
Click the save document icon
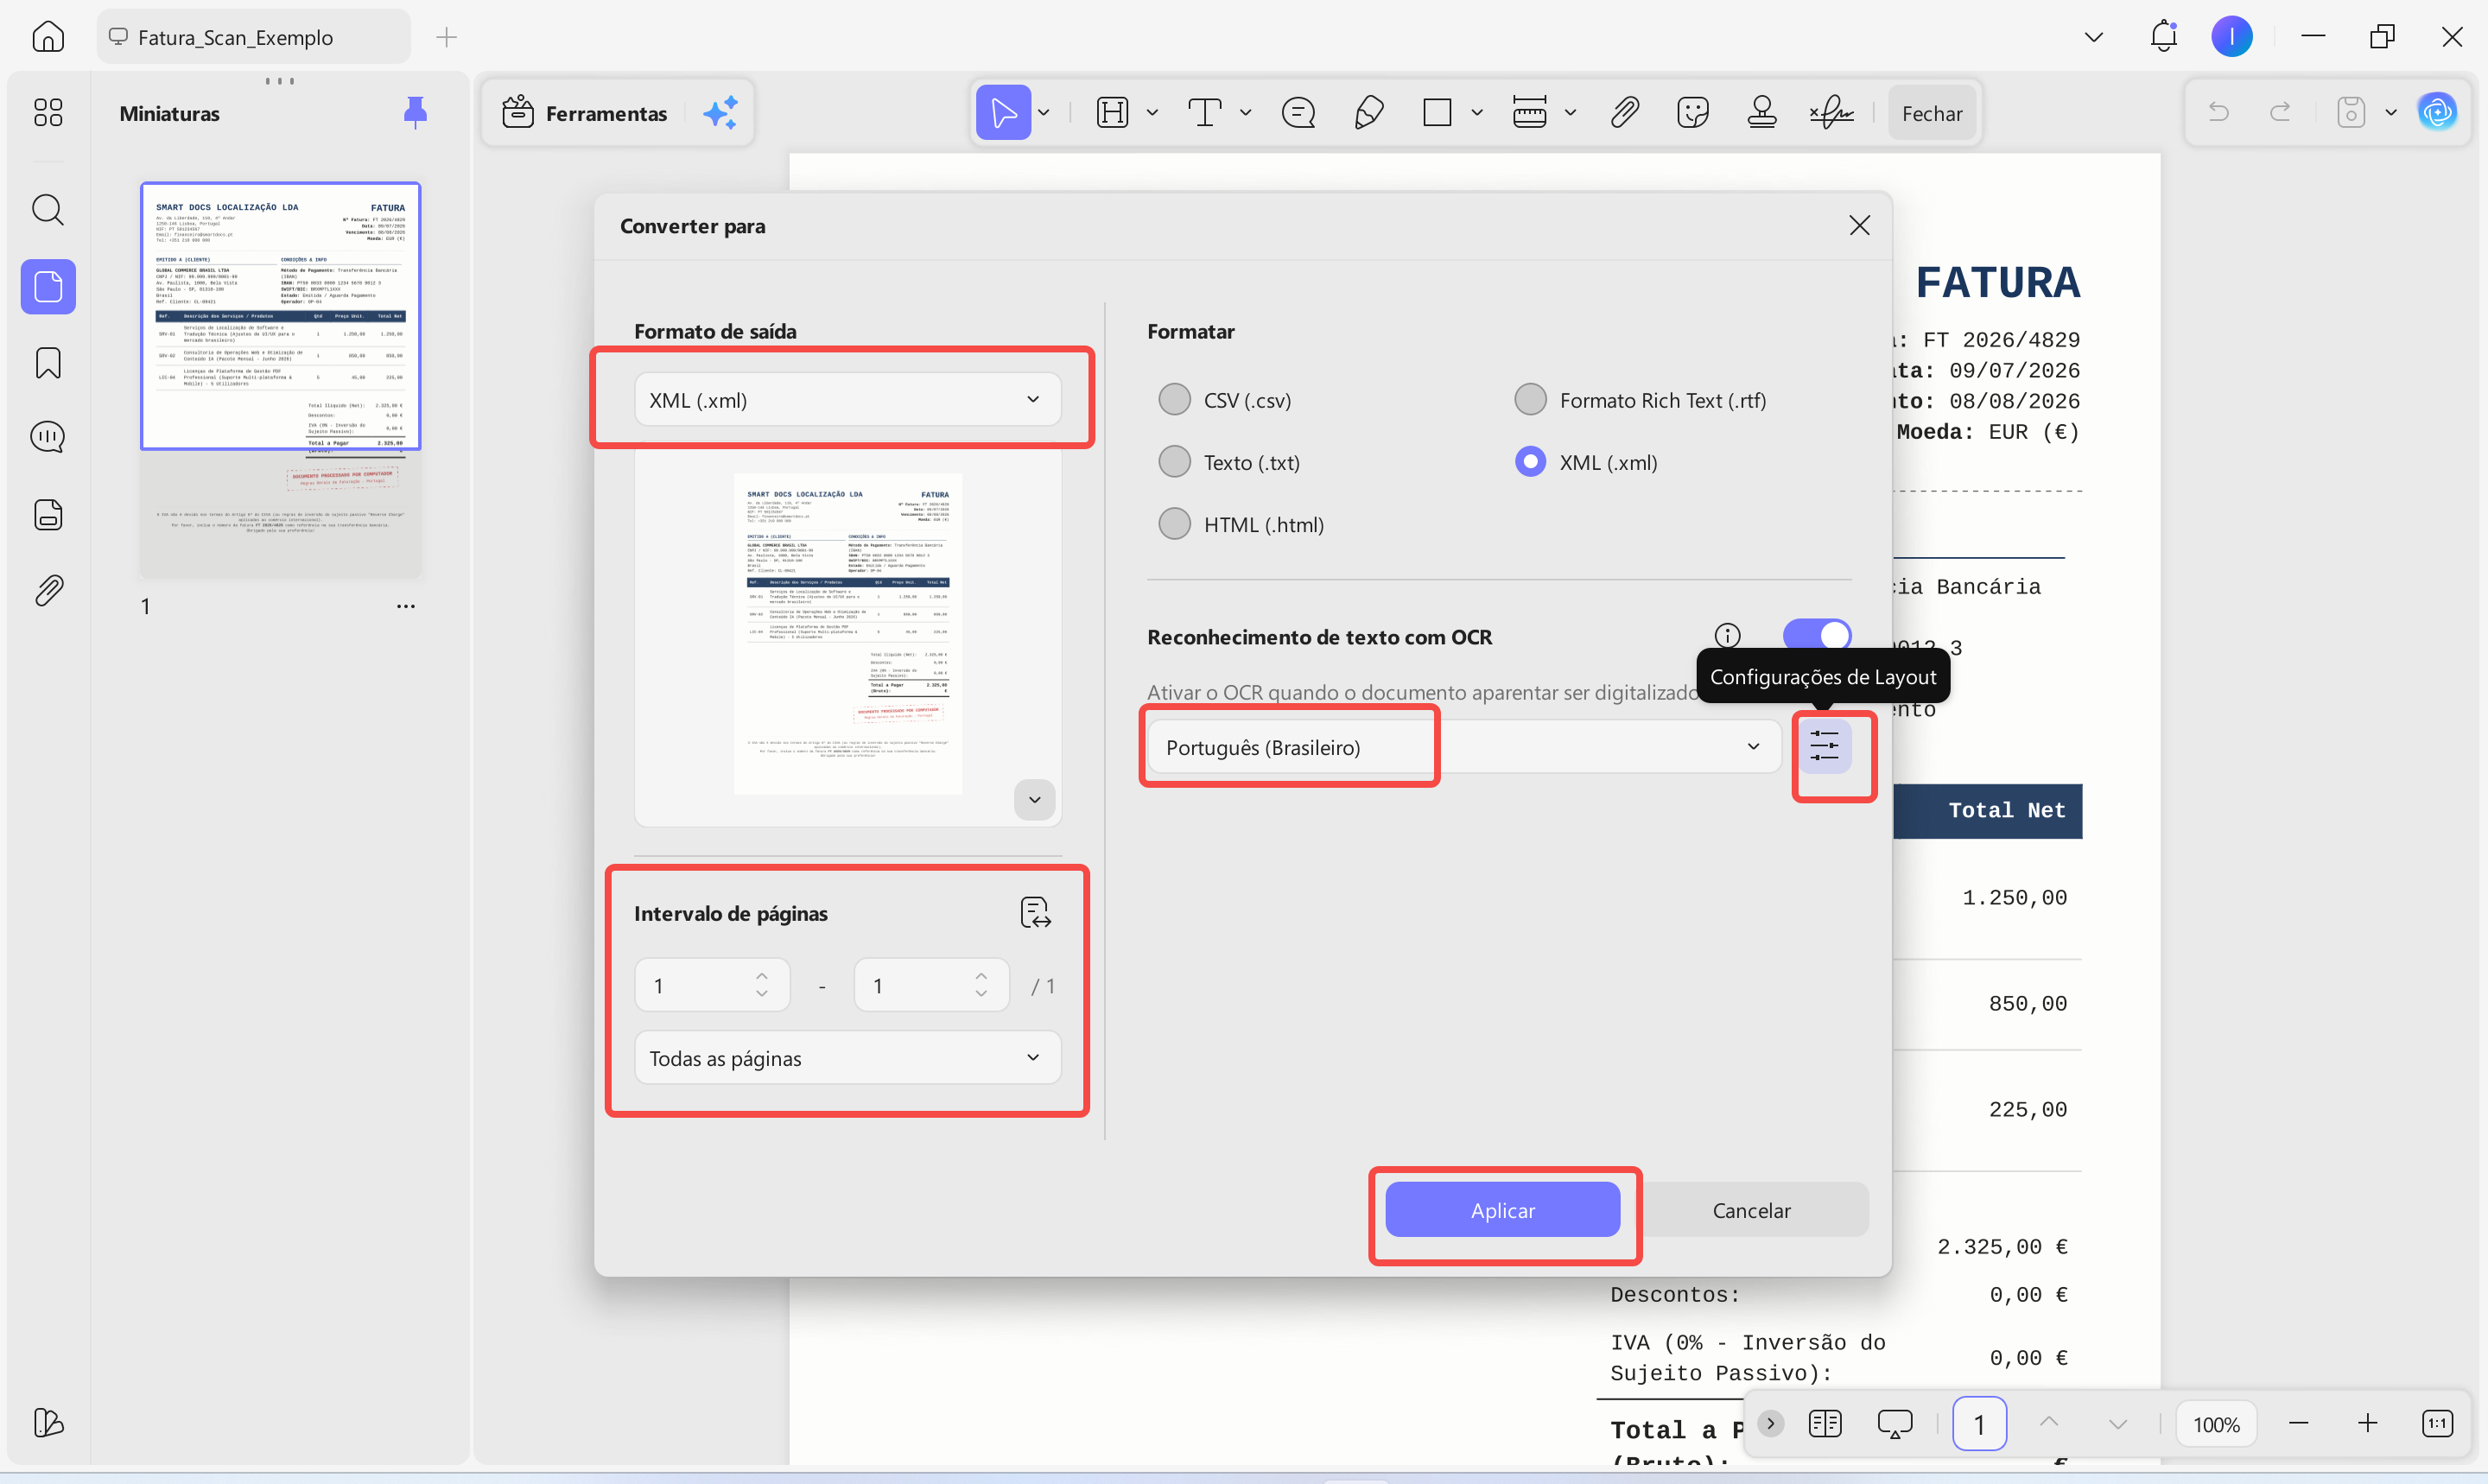click(2351, 112)
